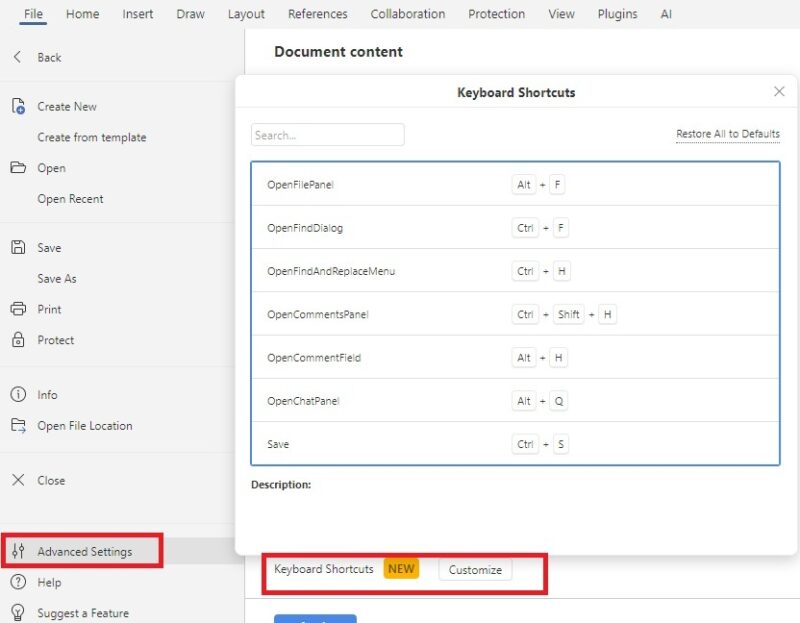Click the Print printer icon
This screenshot has width=800, height=623.
(18, 309)
